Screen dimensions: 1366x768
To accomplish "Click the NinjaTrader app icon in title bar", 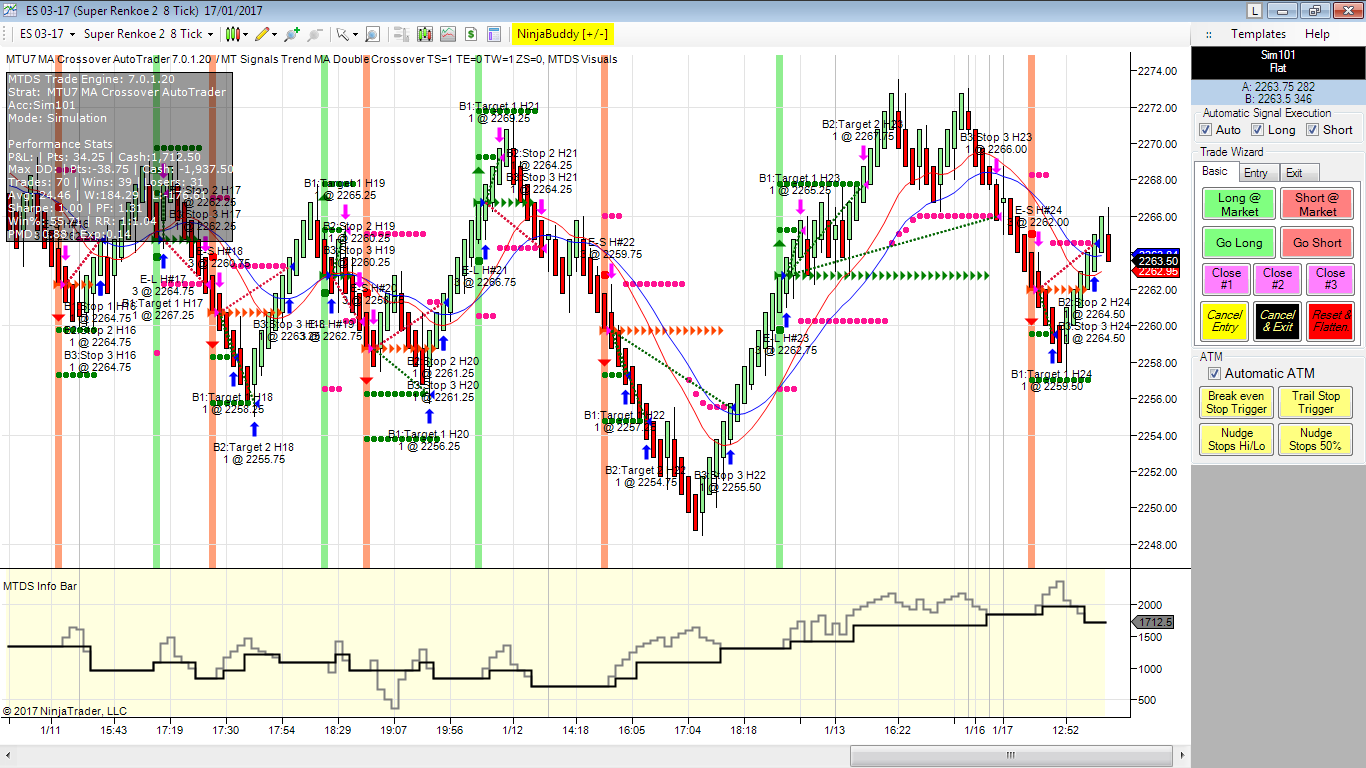I will [x=10, y=10].
